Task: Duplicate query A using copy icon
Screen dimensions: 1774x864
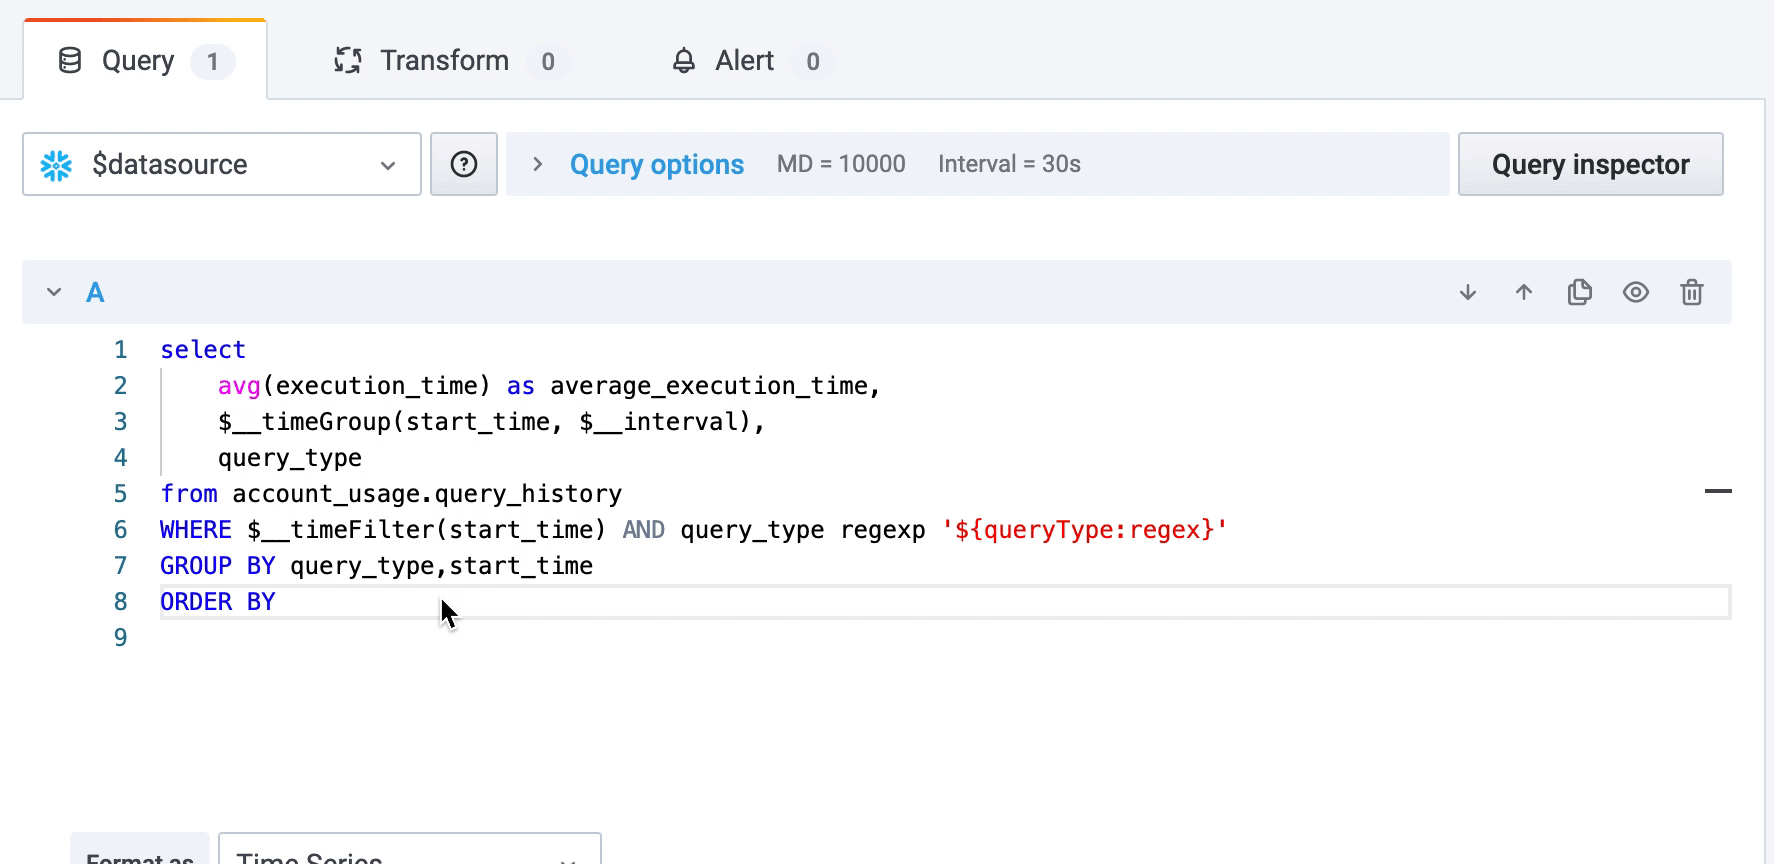Action: coord(1579,292)
